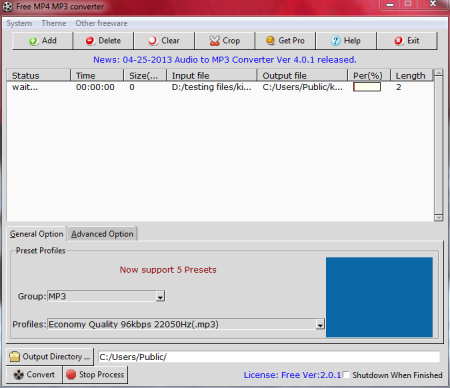Click the Input file column header
Screen dimensions: 450x388
[x=212, y=76]
